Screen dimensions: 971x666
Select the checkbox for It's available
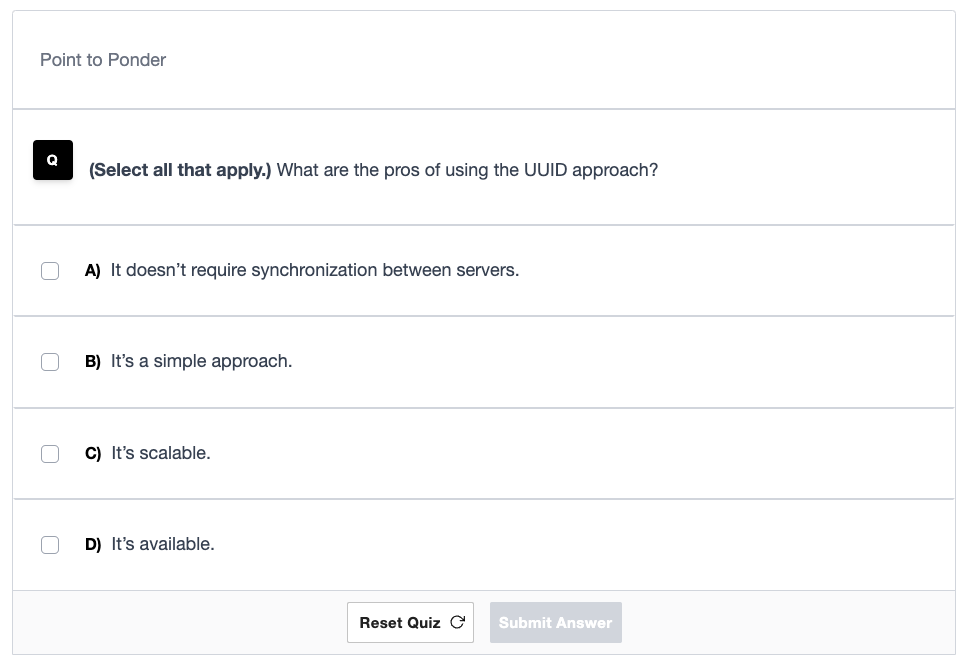point(50,545)
